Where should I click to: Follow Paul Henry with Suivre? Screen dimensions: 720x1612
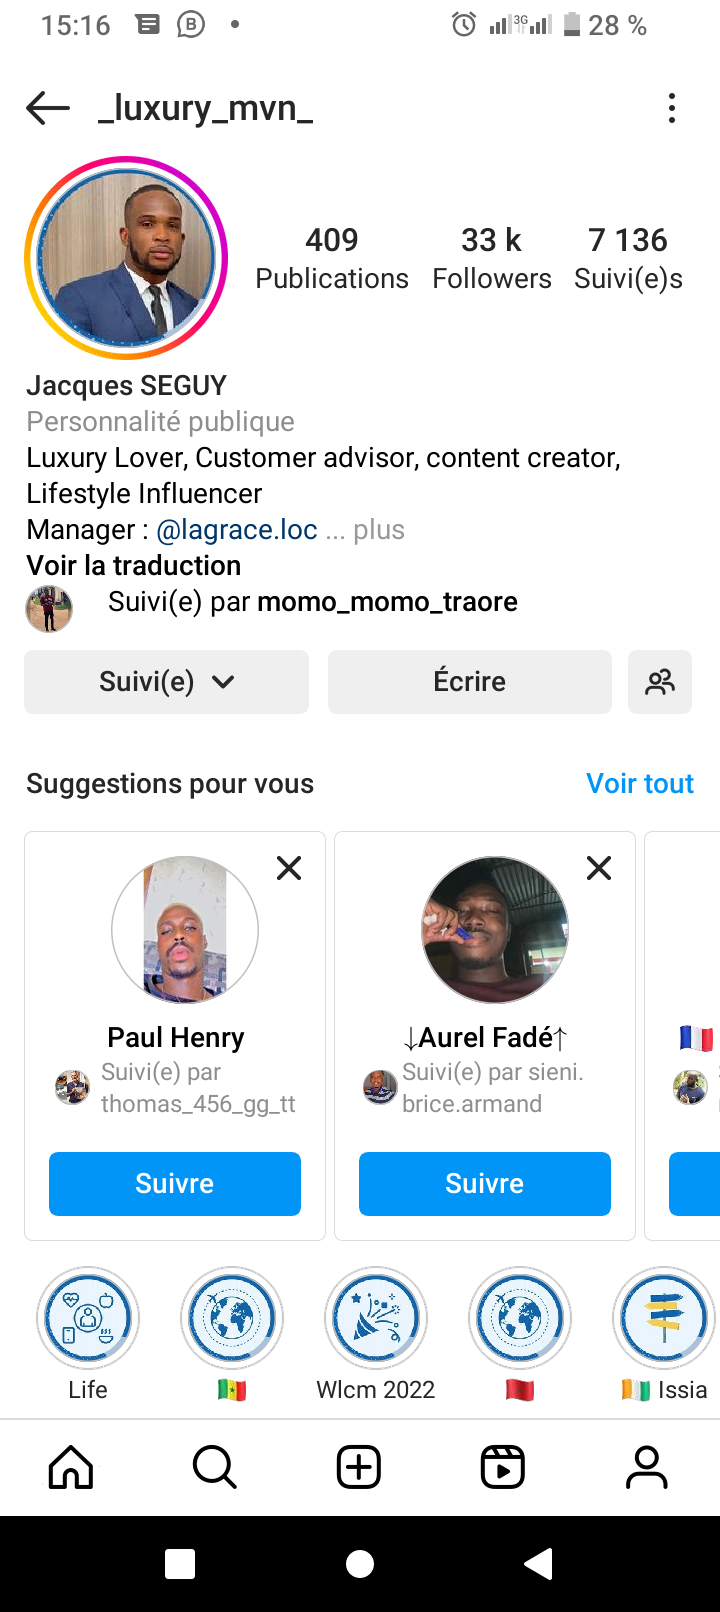click(x=175, y=1184)
